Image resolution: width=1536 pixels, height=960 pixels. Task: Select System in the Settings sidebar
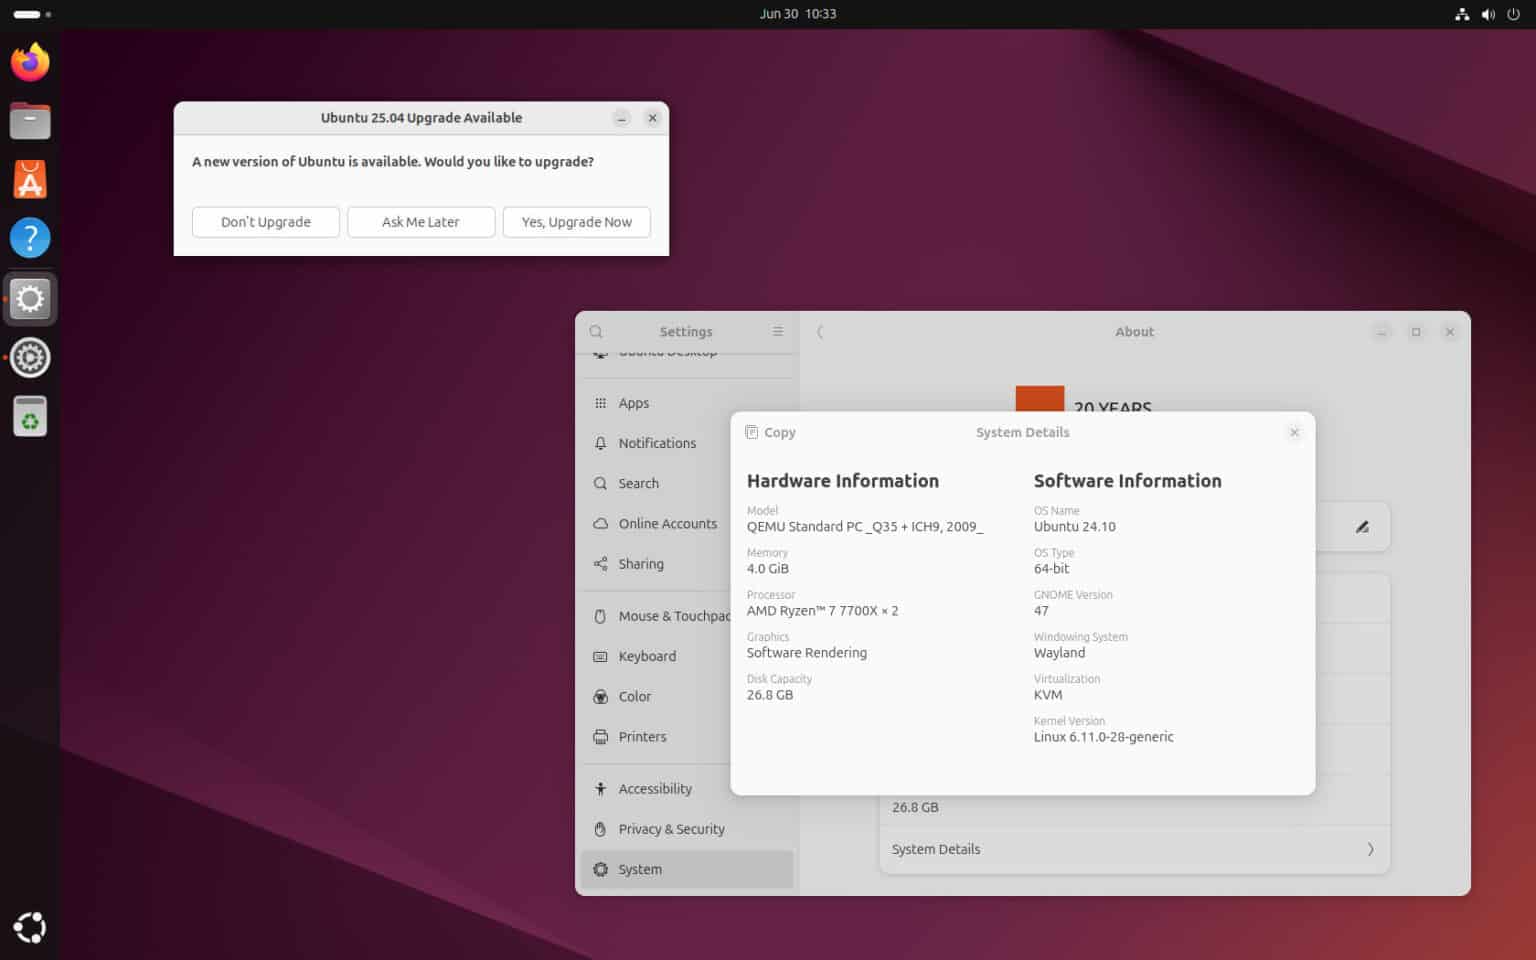pos(640,869)
